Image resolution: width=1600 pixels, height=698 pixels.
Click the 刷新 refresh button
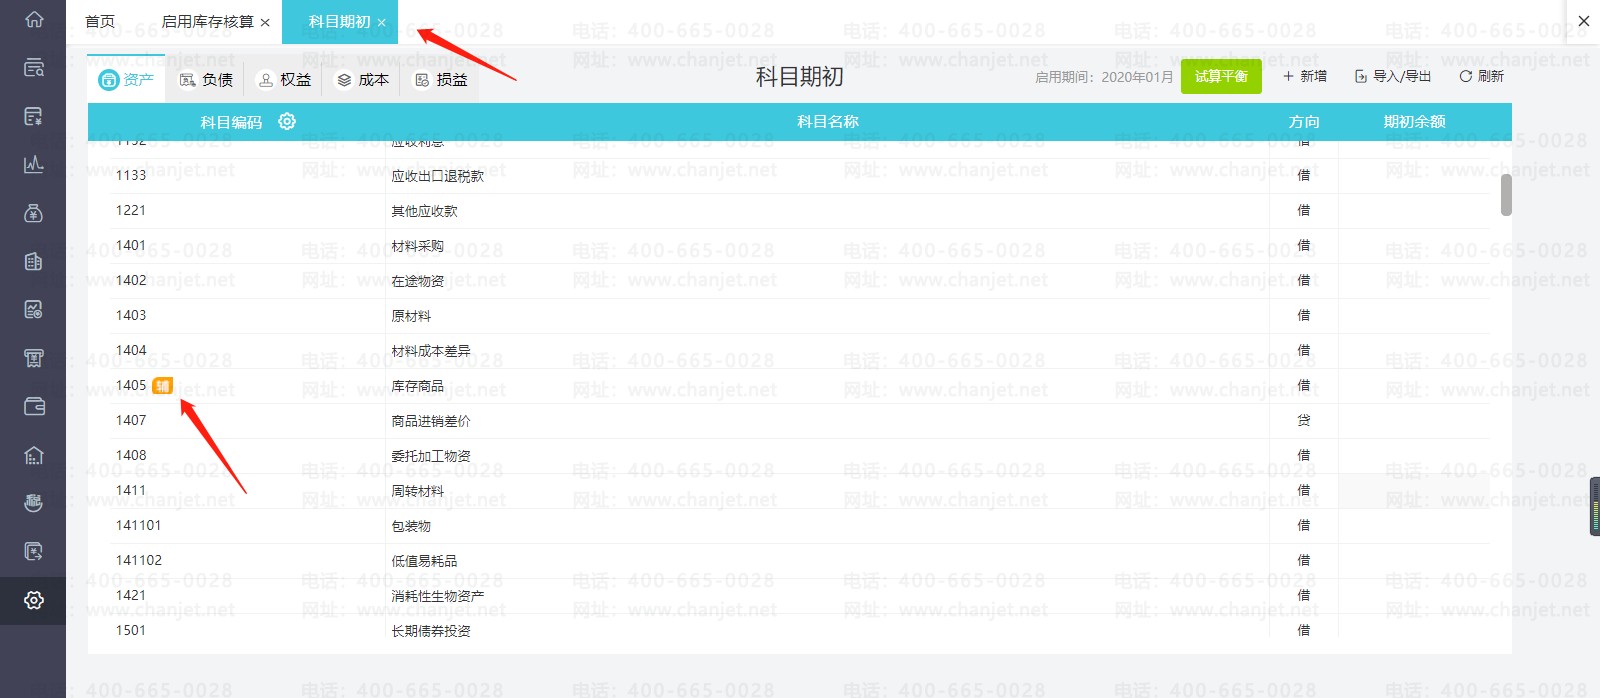click(x=1481, y=76)
